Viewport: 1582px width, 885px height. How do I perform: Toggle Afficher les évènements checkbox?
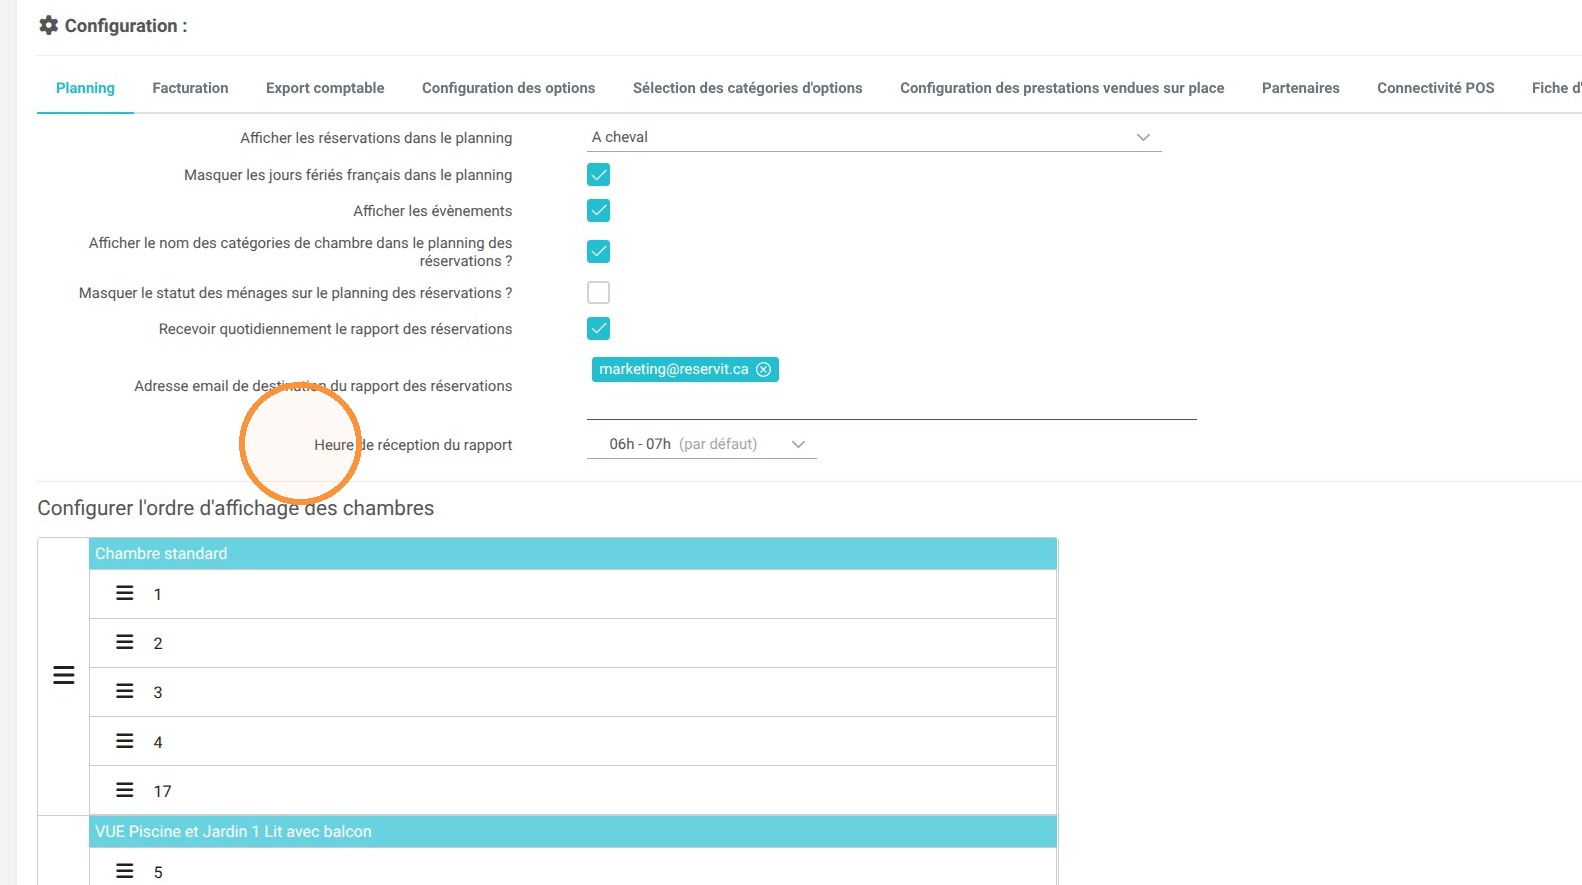click(x=598, y=211)
